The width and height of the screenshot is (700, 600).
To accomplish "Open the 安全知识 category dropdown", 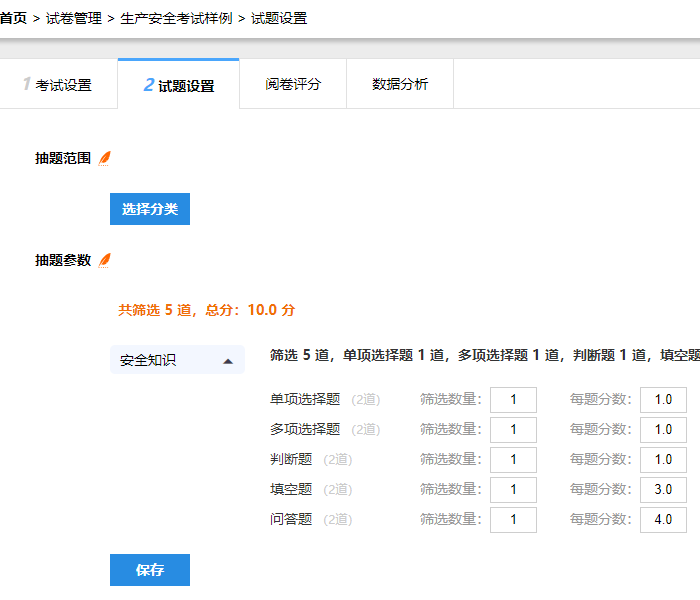I will pos(177,360).
